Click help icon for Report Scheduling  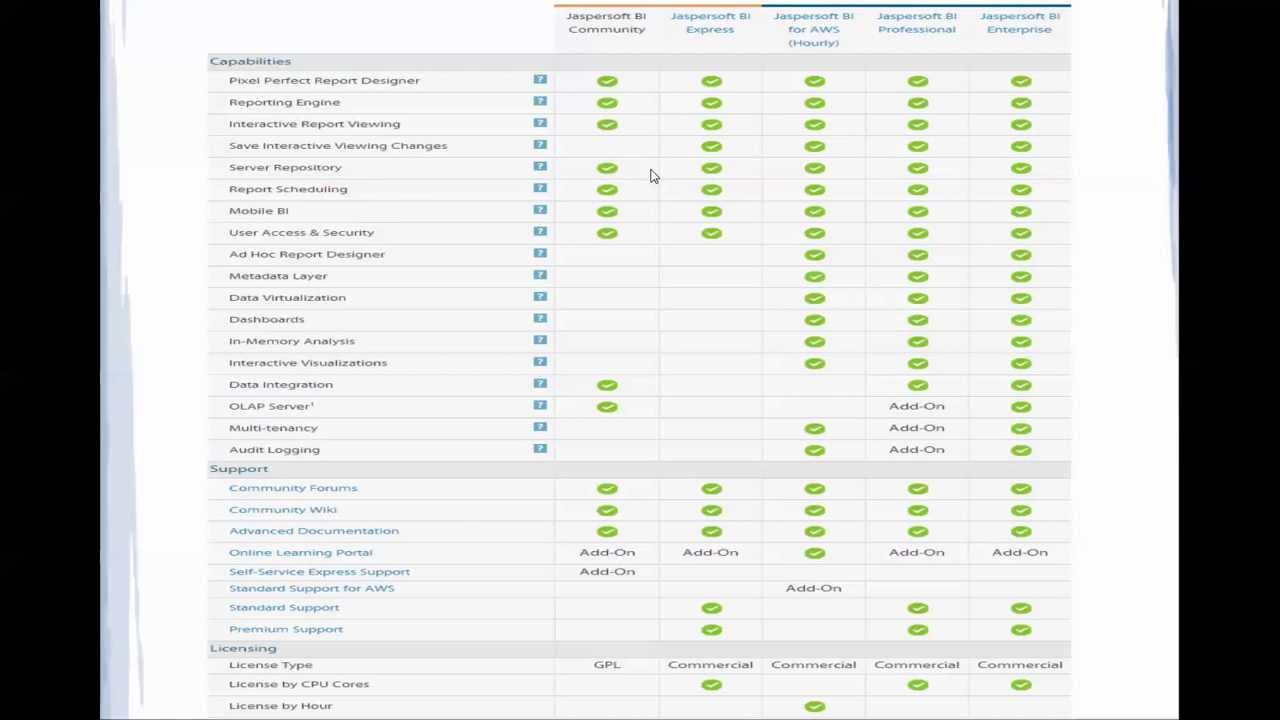point(540,188)
